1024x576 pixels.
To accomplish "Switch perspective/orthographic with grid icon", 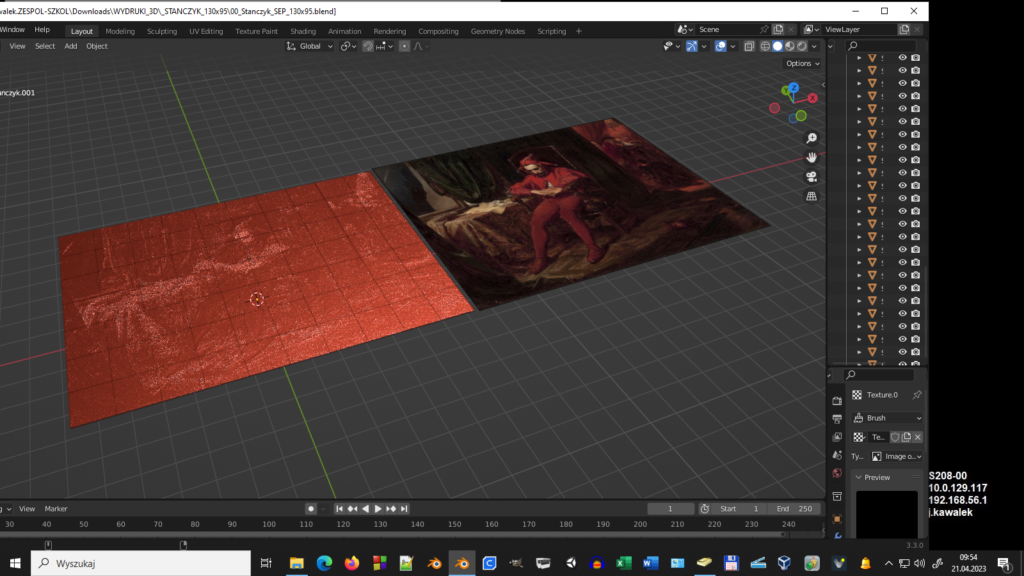I will 811,196.
